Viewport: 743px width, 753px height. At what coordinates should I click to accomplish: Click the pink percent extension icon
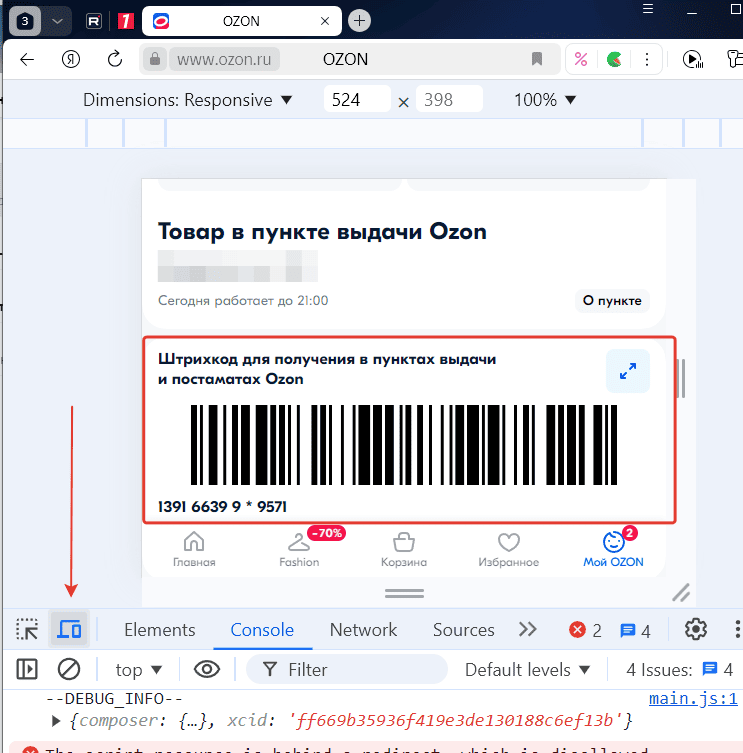581,59
